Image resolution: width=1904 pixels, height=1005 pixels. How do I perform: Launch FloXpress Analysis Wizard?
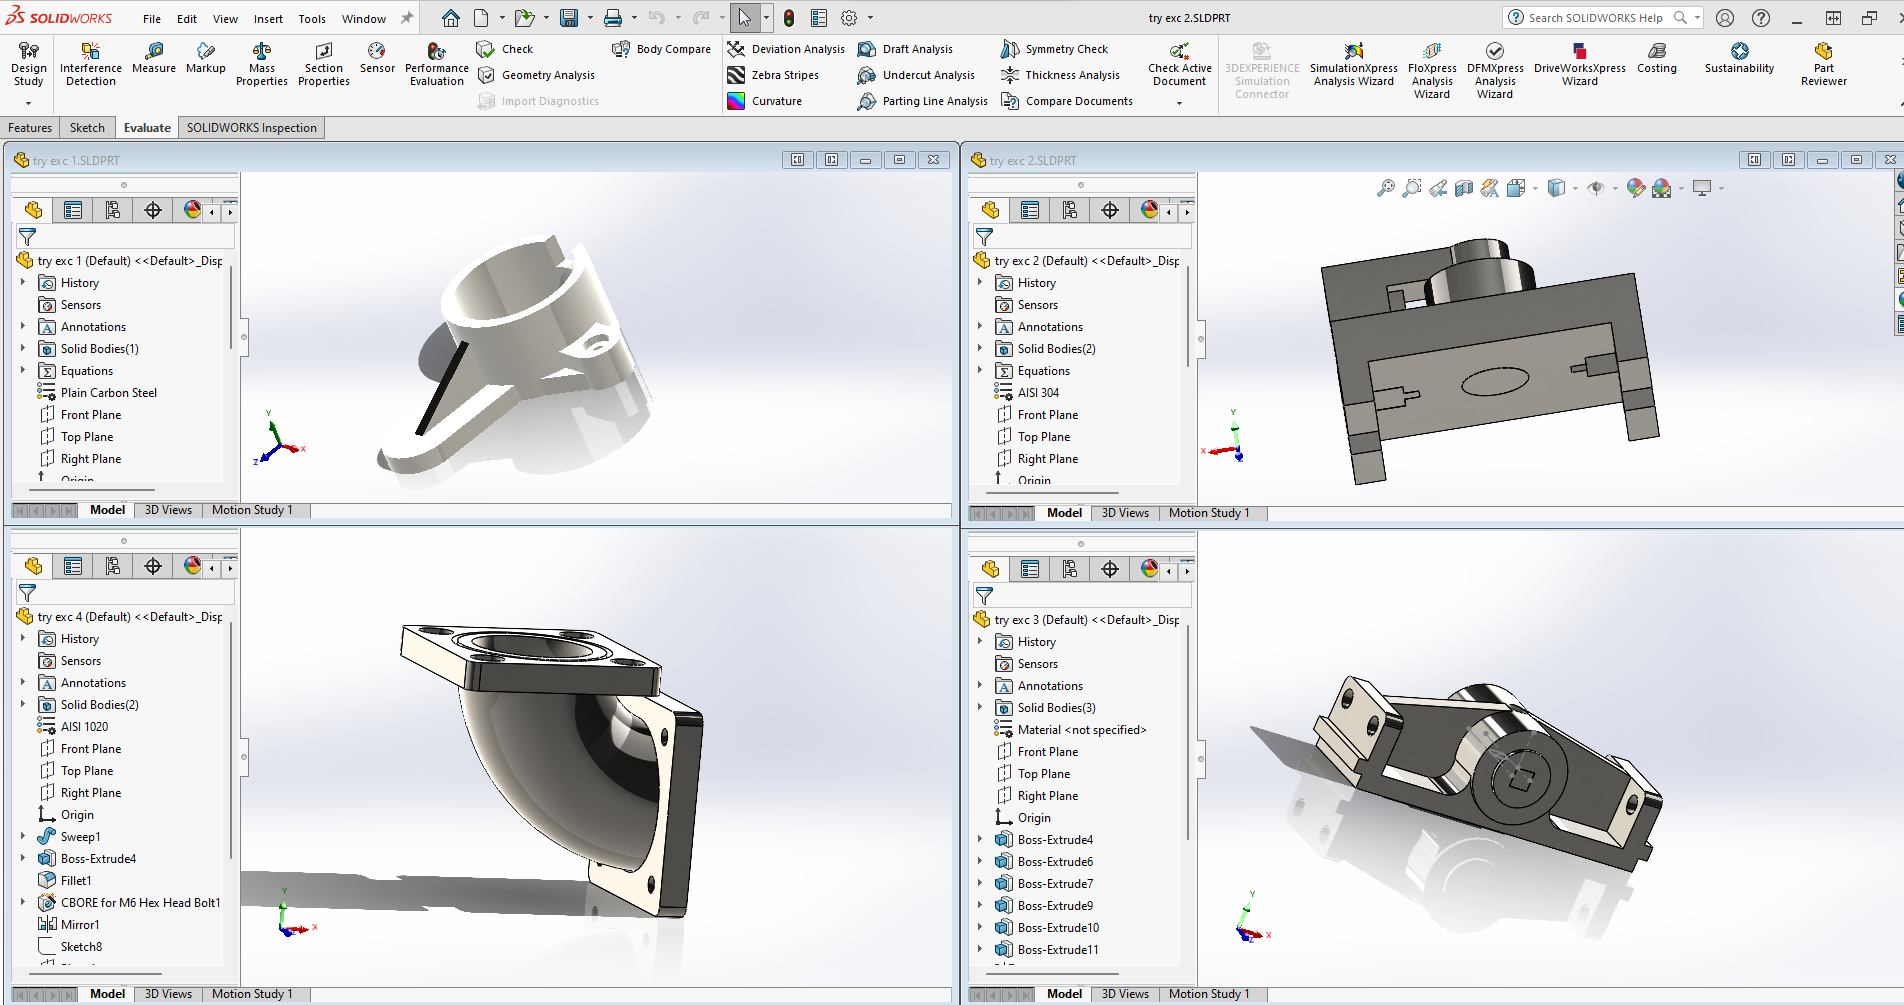pos(1432,70)
